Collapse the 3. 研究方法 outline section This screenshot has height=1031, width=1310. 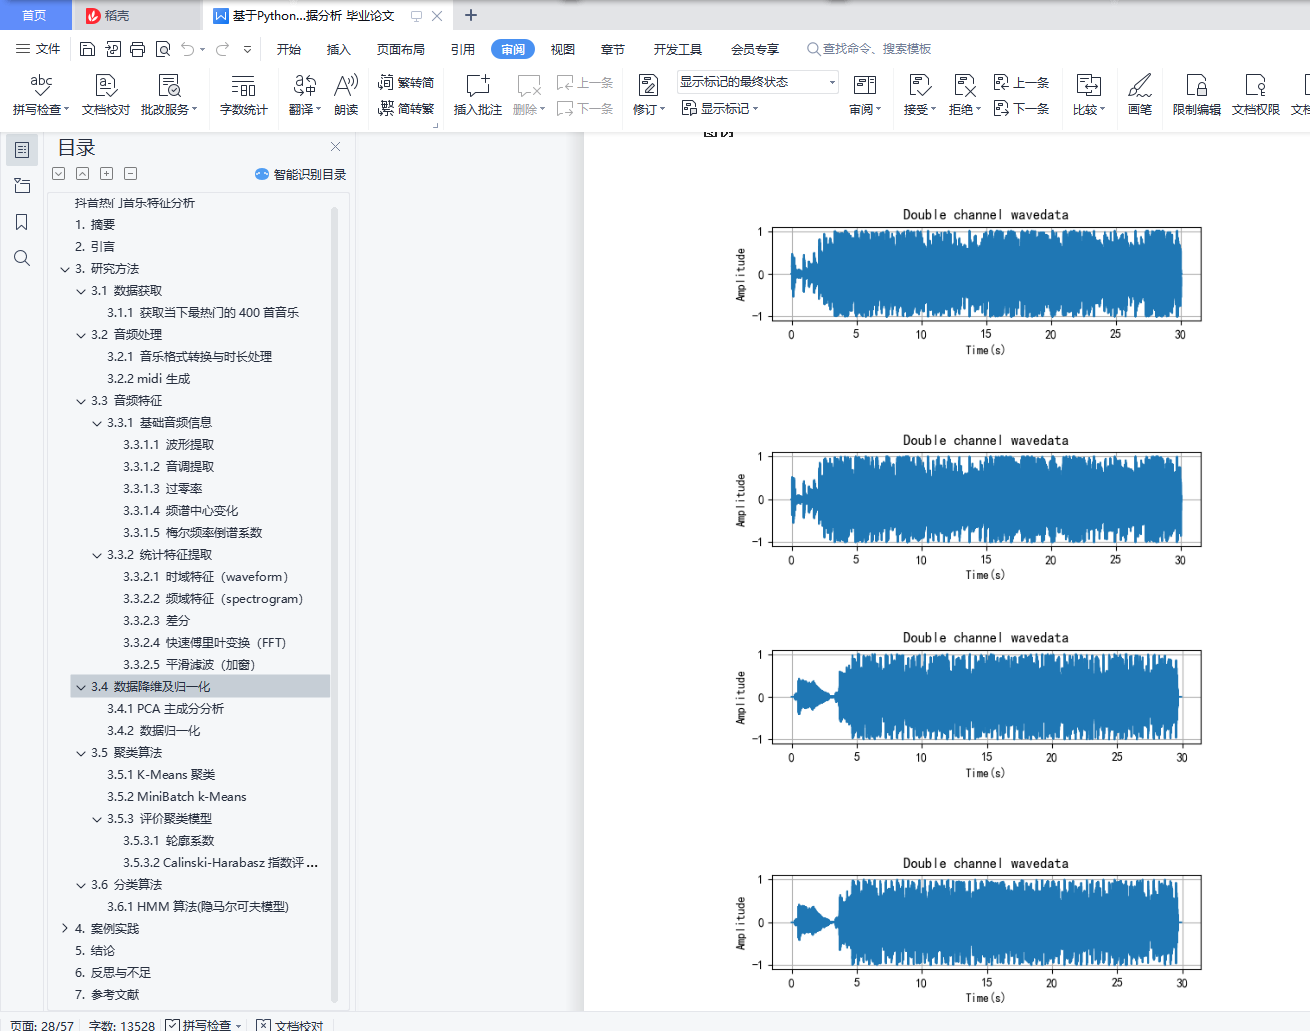65,269
